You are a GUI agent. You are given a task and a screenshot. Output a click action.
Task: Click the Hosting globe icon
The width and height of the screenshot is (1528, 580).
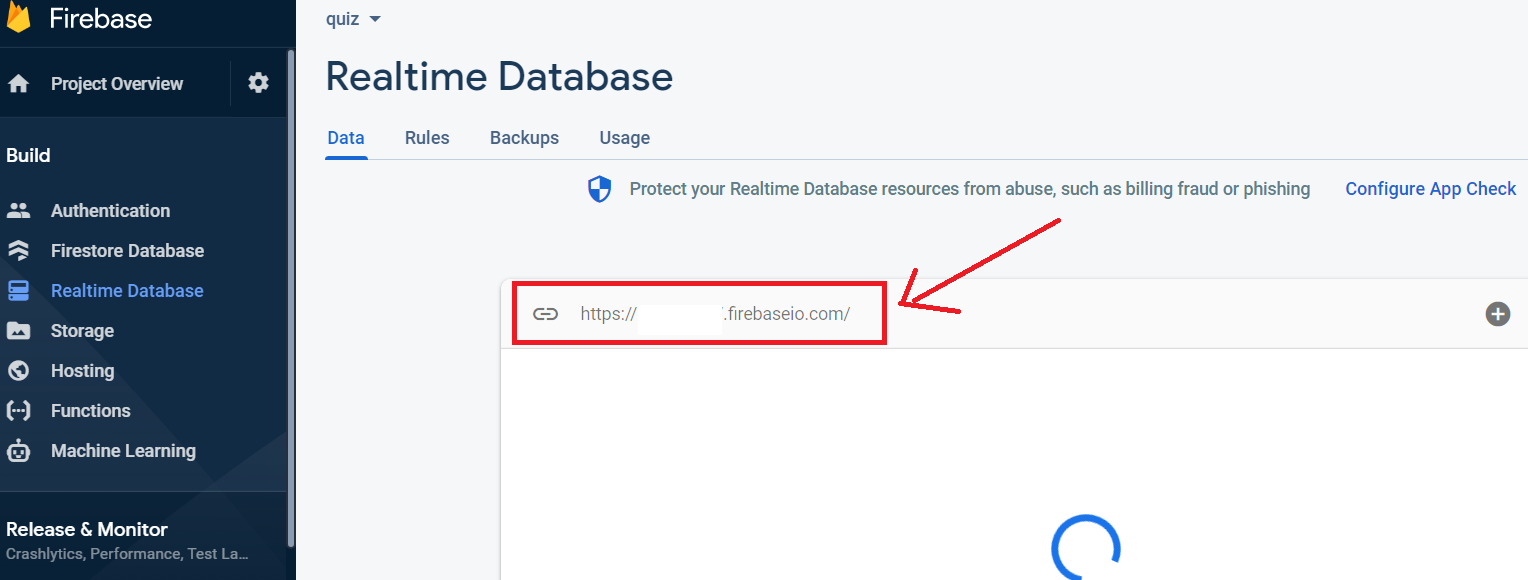point(18,371)
